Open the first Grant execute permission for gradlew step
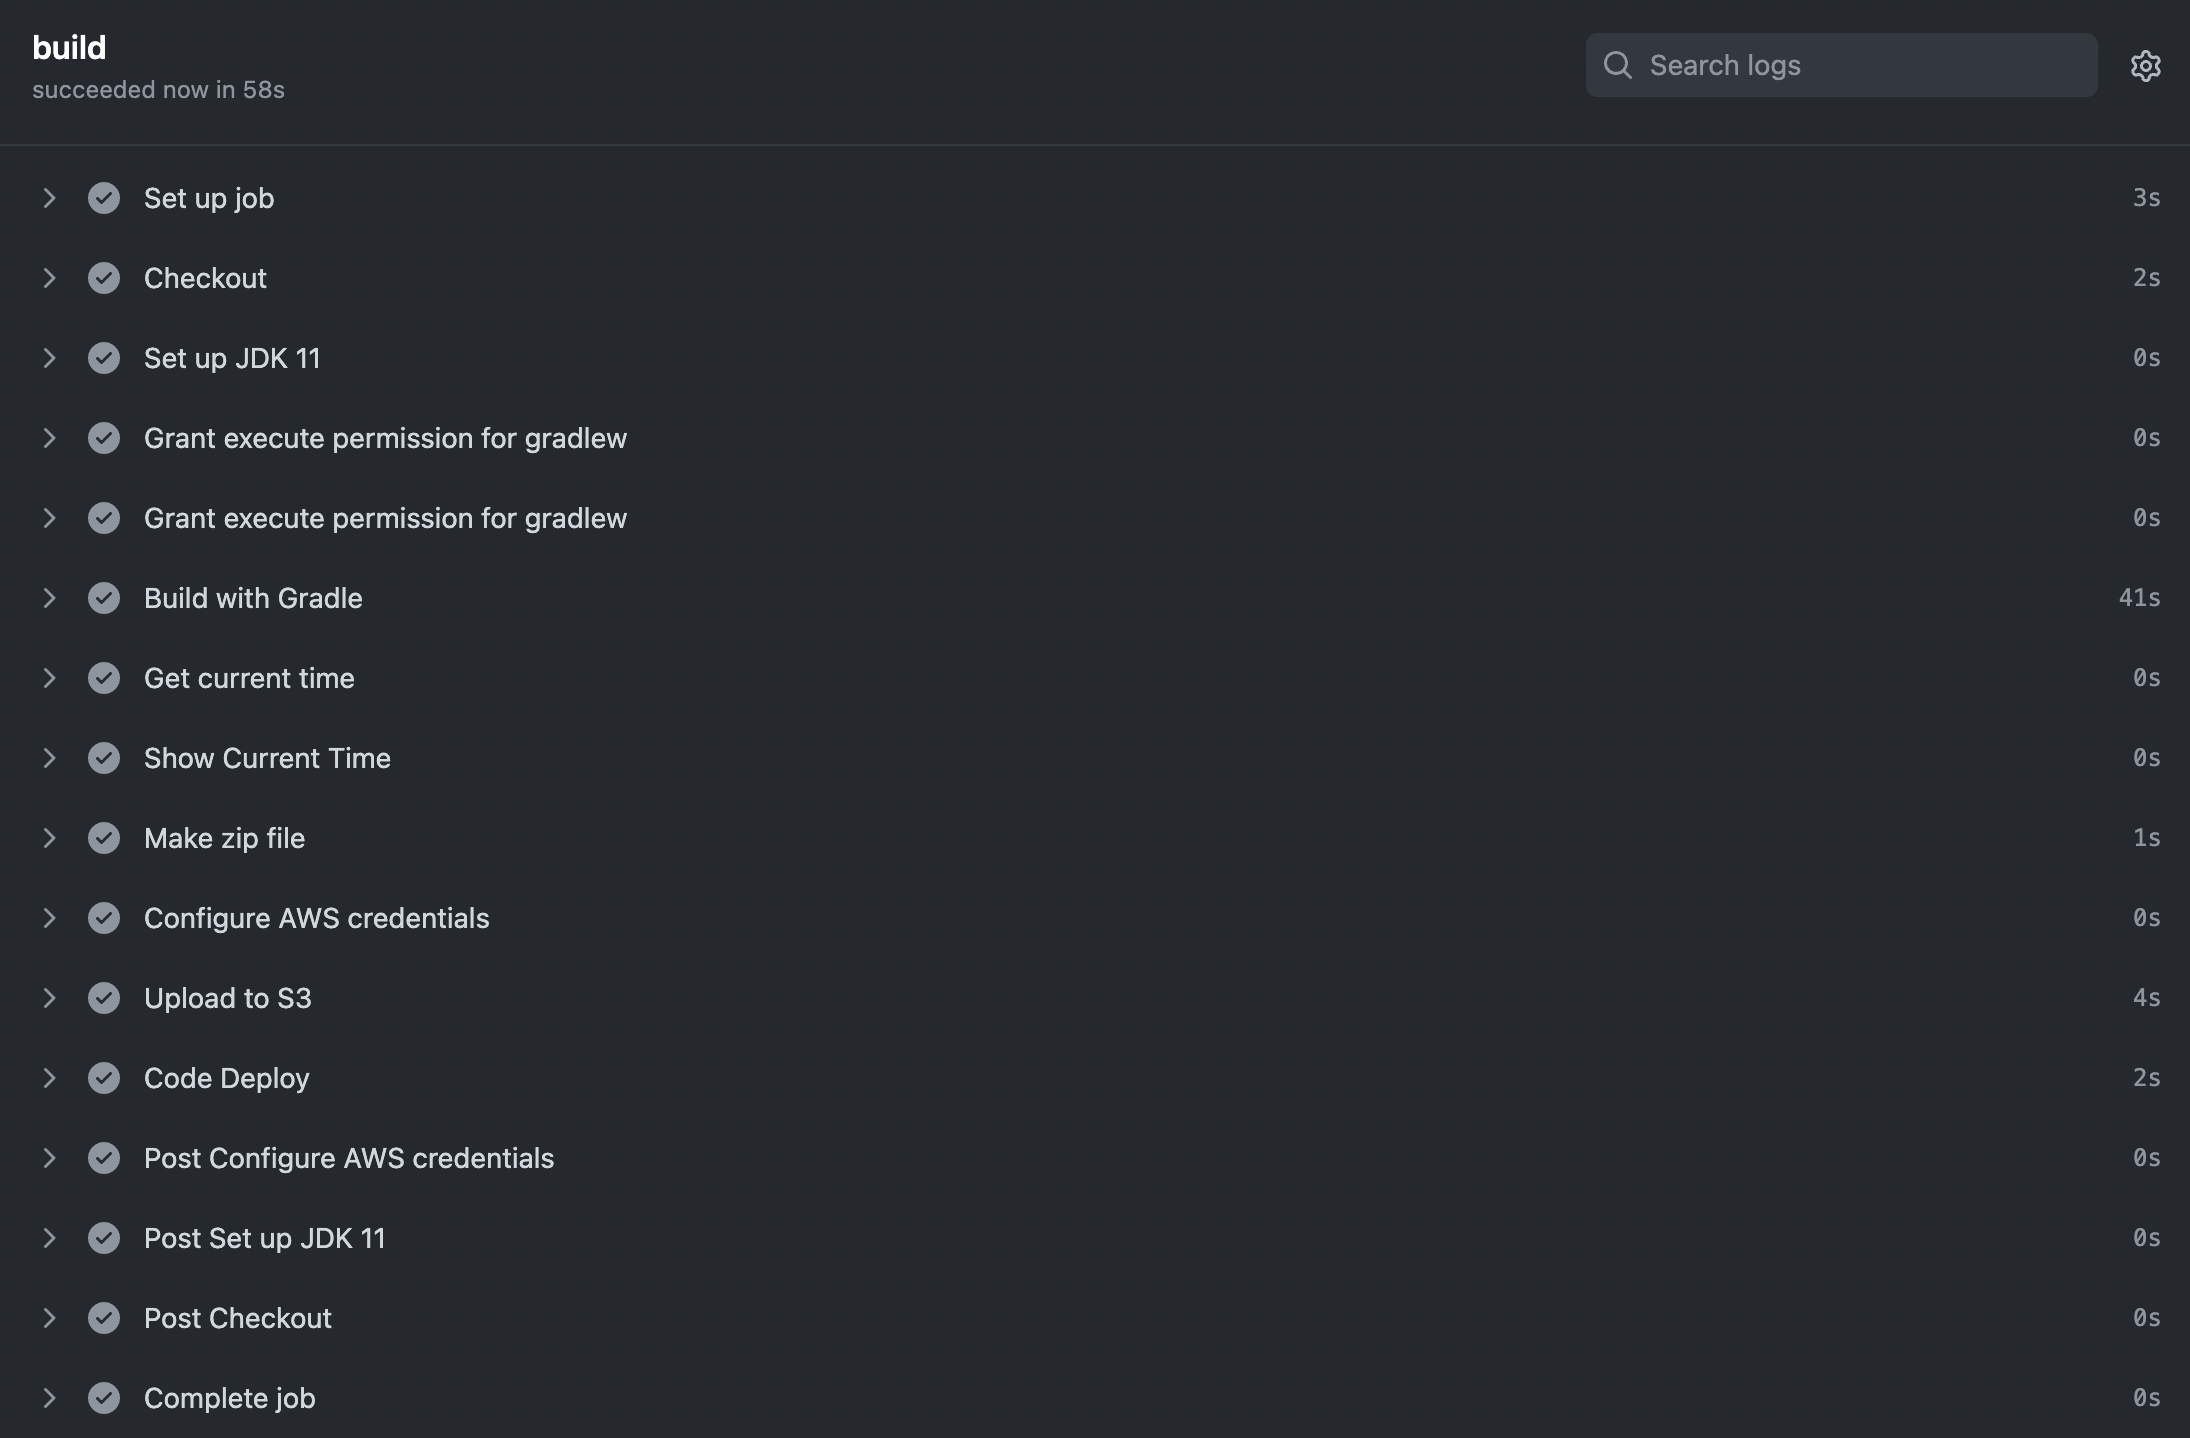2190x1438 pixels. (1095, 438)
